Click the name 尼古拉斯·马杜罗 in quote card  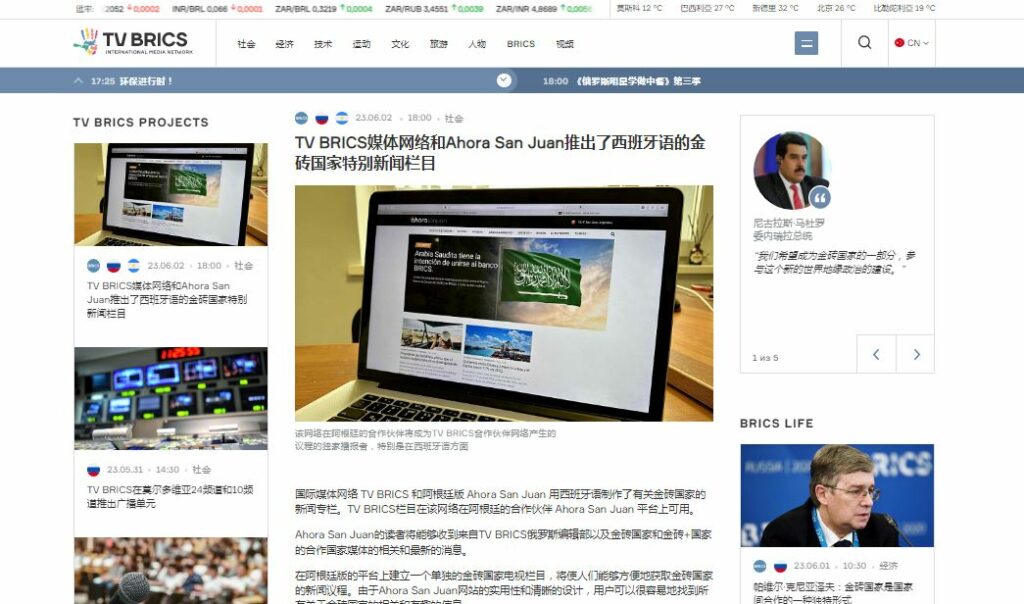point(789,223)
